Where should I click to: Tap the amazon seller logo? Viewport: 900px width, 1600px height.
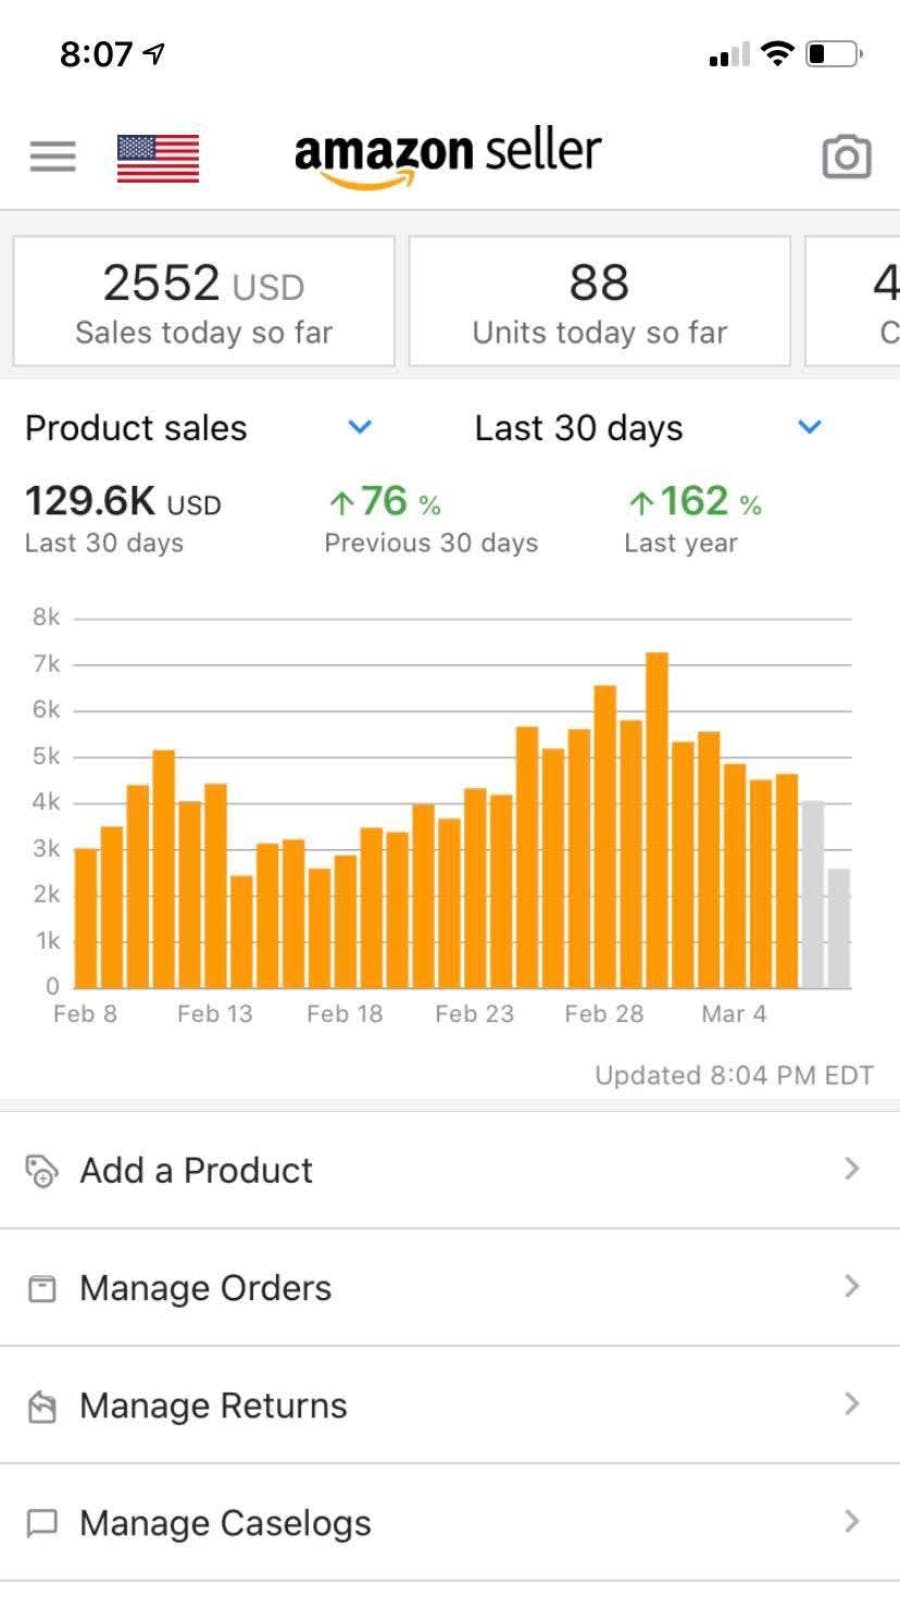pos(447,155)
